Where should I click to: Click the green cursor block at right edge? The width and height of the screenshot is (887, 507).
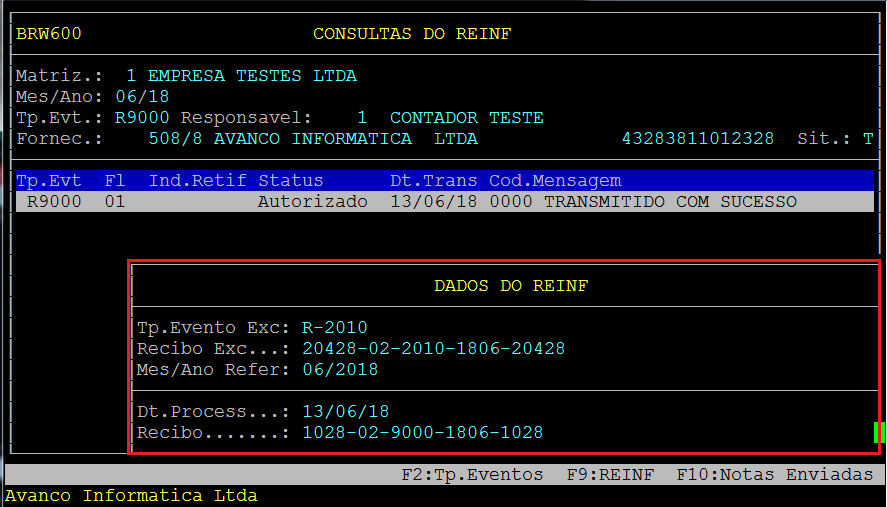coord(879,433)
